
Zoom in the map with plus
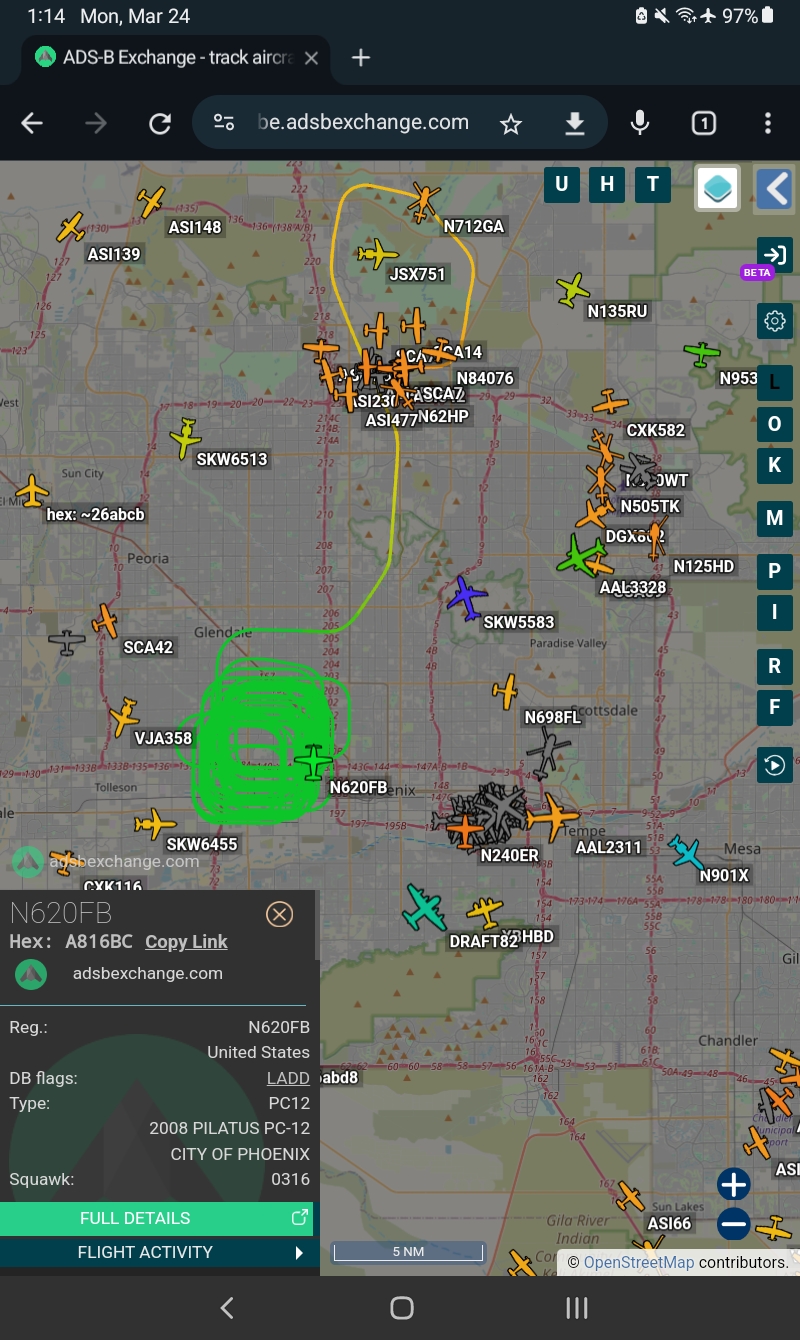734,1185
